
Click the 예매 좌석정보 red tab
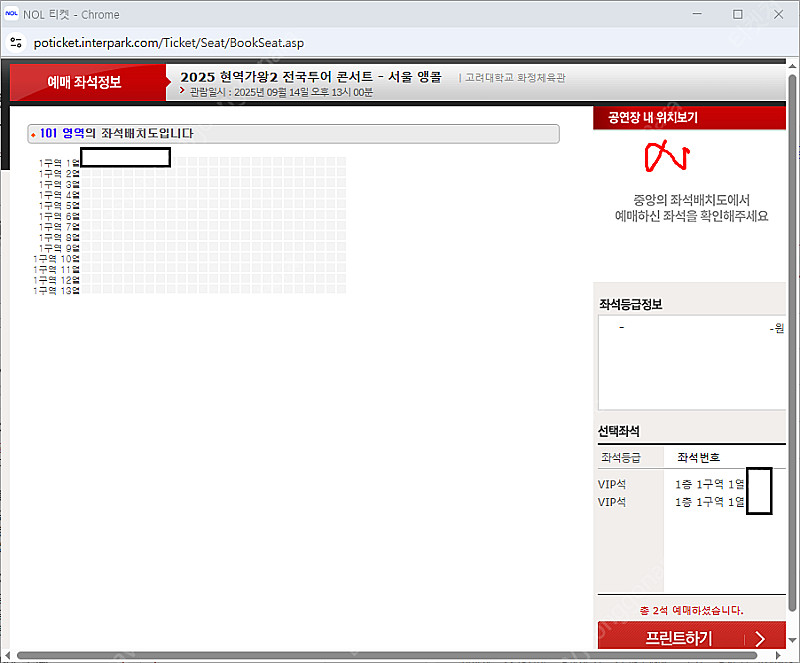(x=88, y=82)
